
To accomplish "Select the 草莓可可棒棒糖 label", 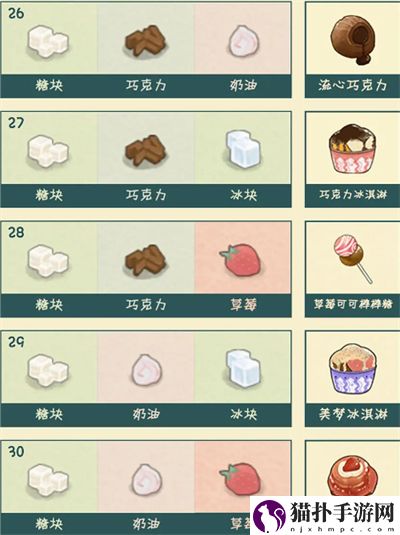I will point(353,304).
